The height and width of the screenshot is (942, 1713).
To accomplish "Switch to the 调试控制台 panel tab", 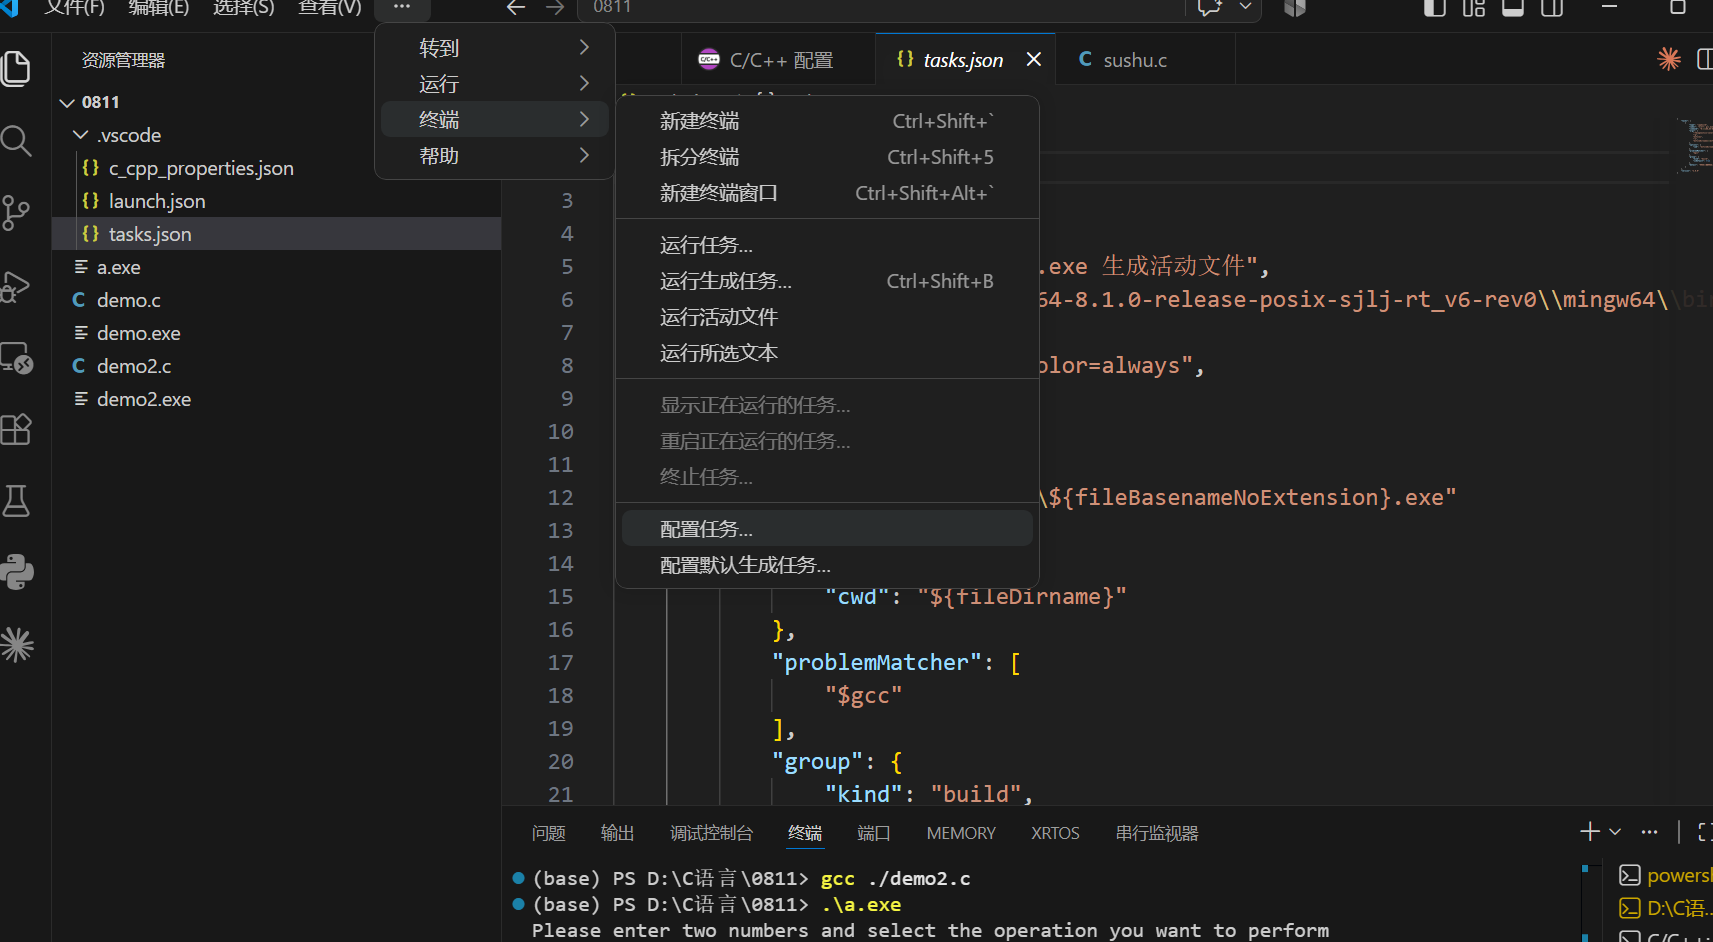I will click(x=711, y=833).
